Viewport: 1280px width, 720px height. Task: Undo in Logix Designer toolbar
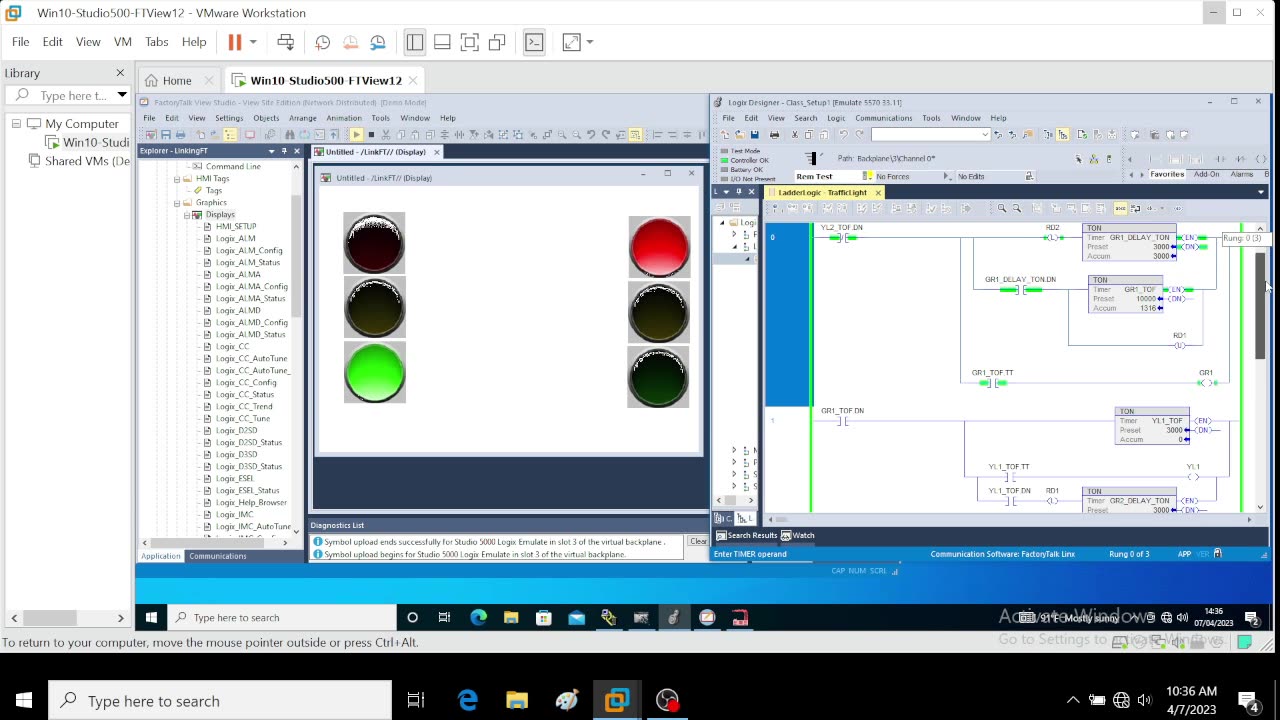pyautogui.click(x=843, y=134)
